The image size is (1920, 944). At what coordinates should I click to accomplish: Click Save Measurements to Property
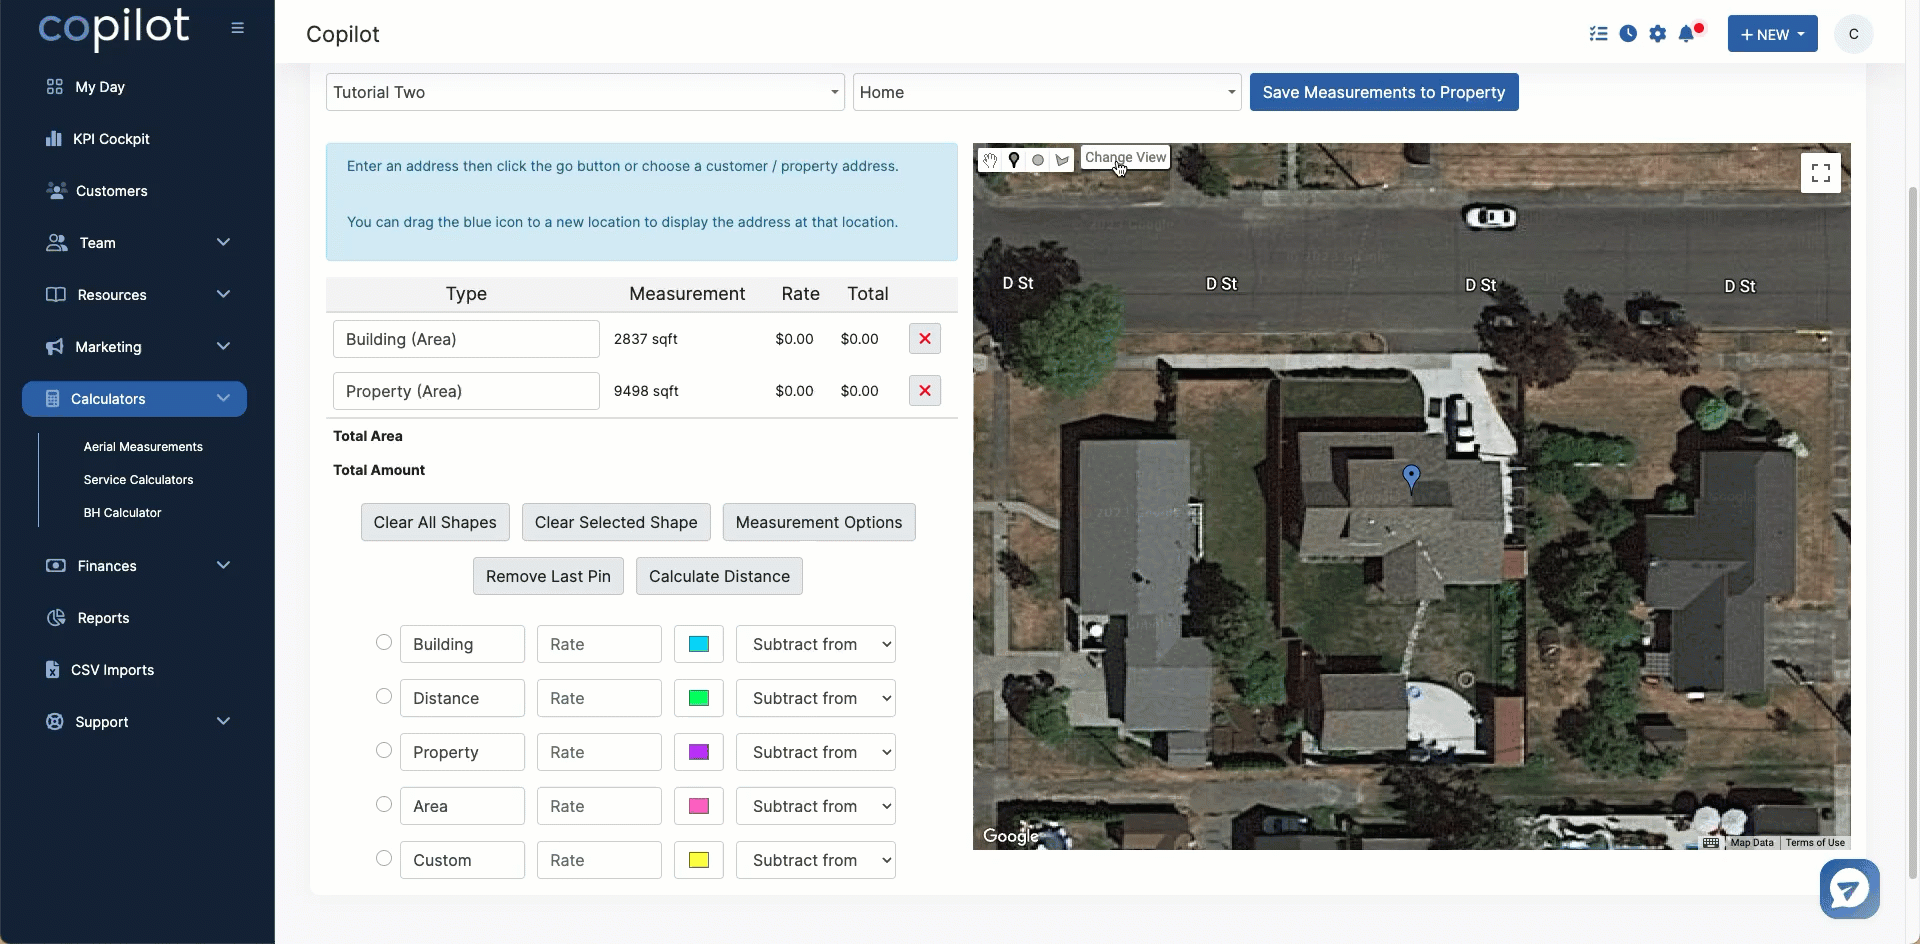(1384, 92)
